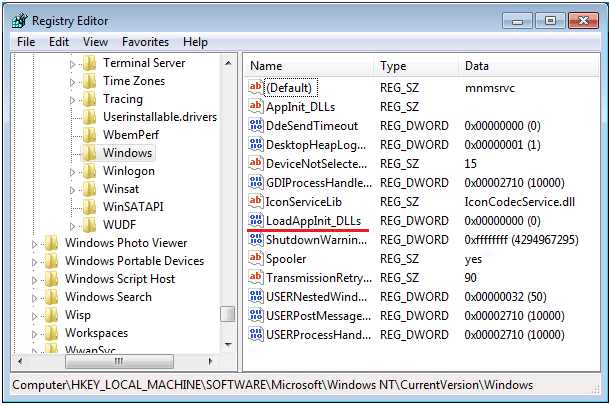Expand the Windows Script Host key
611x405 pixels.
[34, 280]
